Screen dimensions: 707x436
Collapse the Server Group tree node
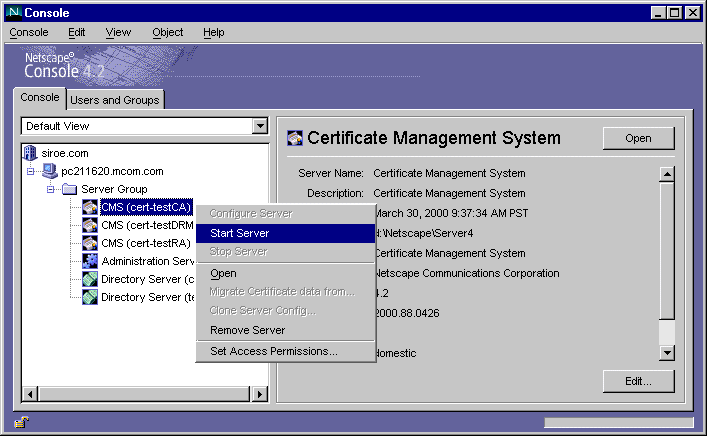[x=49, y=189]
